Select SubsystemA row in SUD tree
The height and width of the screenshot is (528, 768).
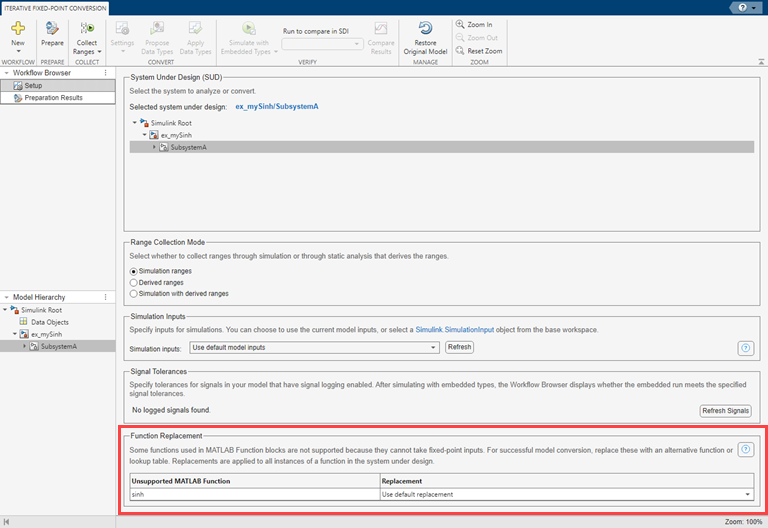[x=441, y=147]
